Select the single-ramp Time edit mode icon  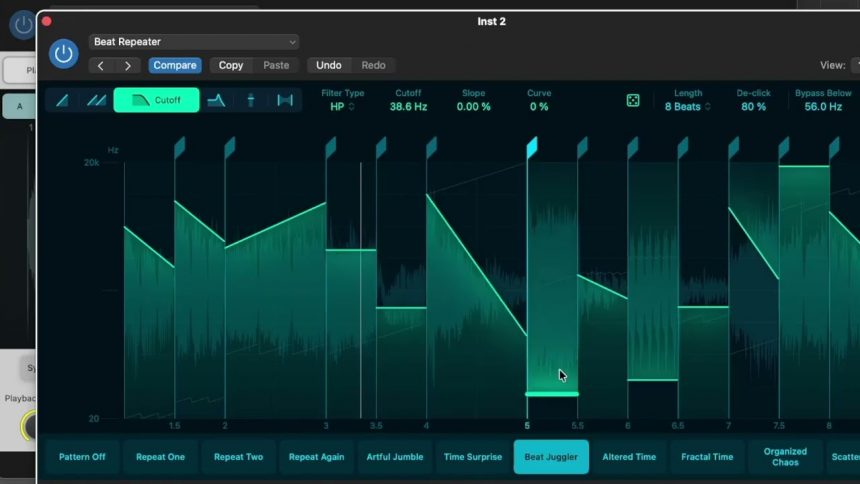pos(63,100)
